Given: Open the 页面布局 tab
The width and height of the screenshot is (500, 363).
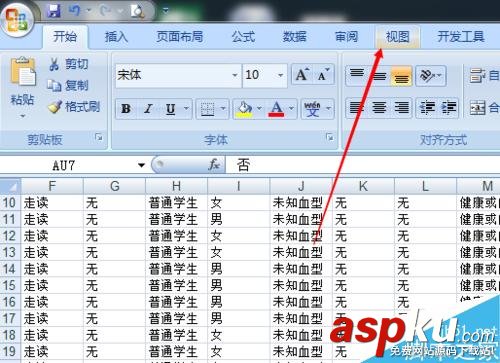Looking at the screenshot, I should [180, 36].
